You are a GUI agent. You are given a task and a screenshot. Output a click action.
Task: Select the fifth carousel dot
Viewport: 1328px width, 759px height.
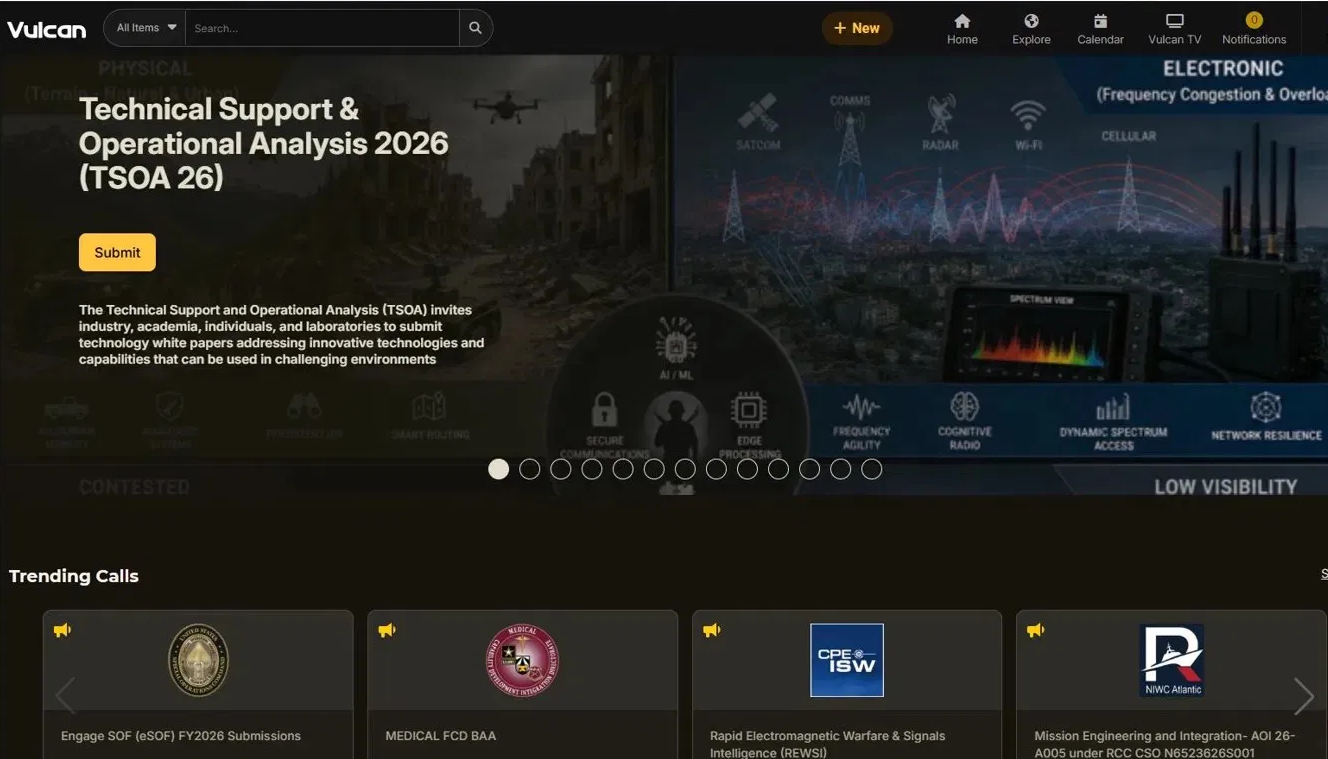[623, 469]
